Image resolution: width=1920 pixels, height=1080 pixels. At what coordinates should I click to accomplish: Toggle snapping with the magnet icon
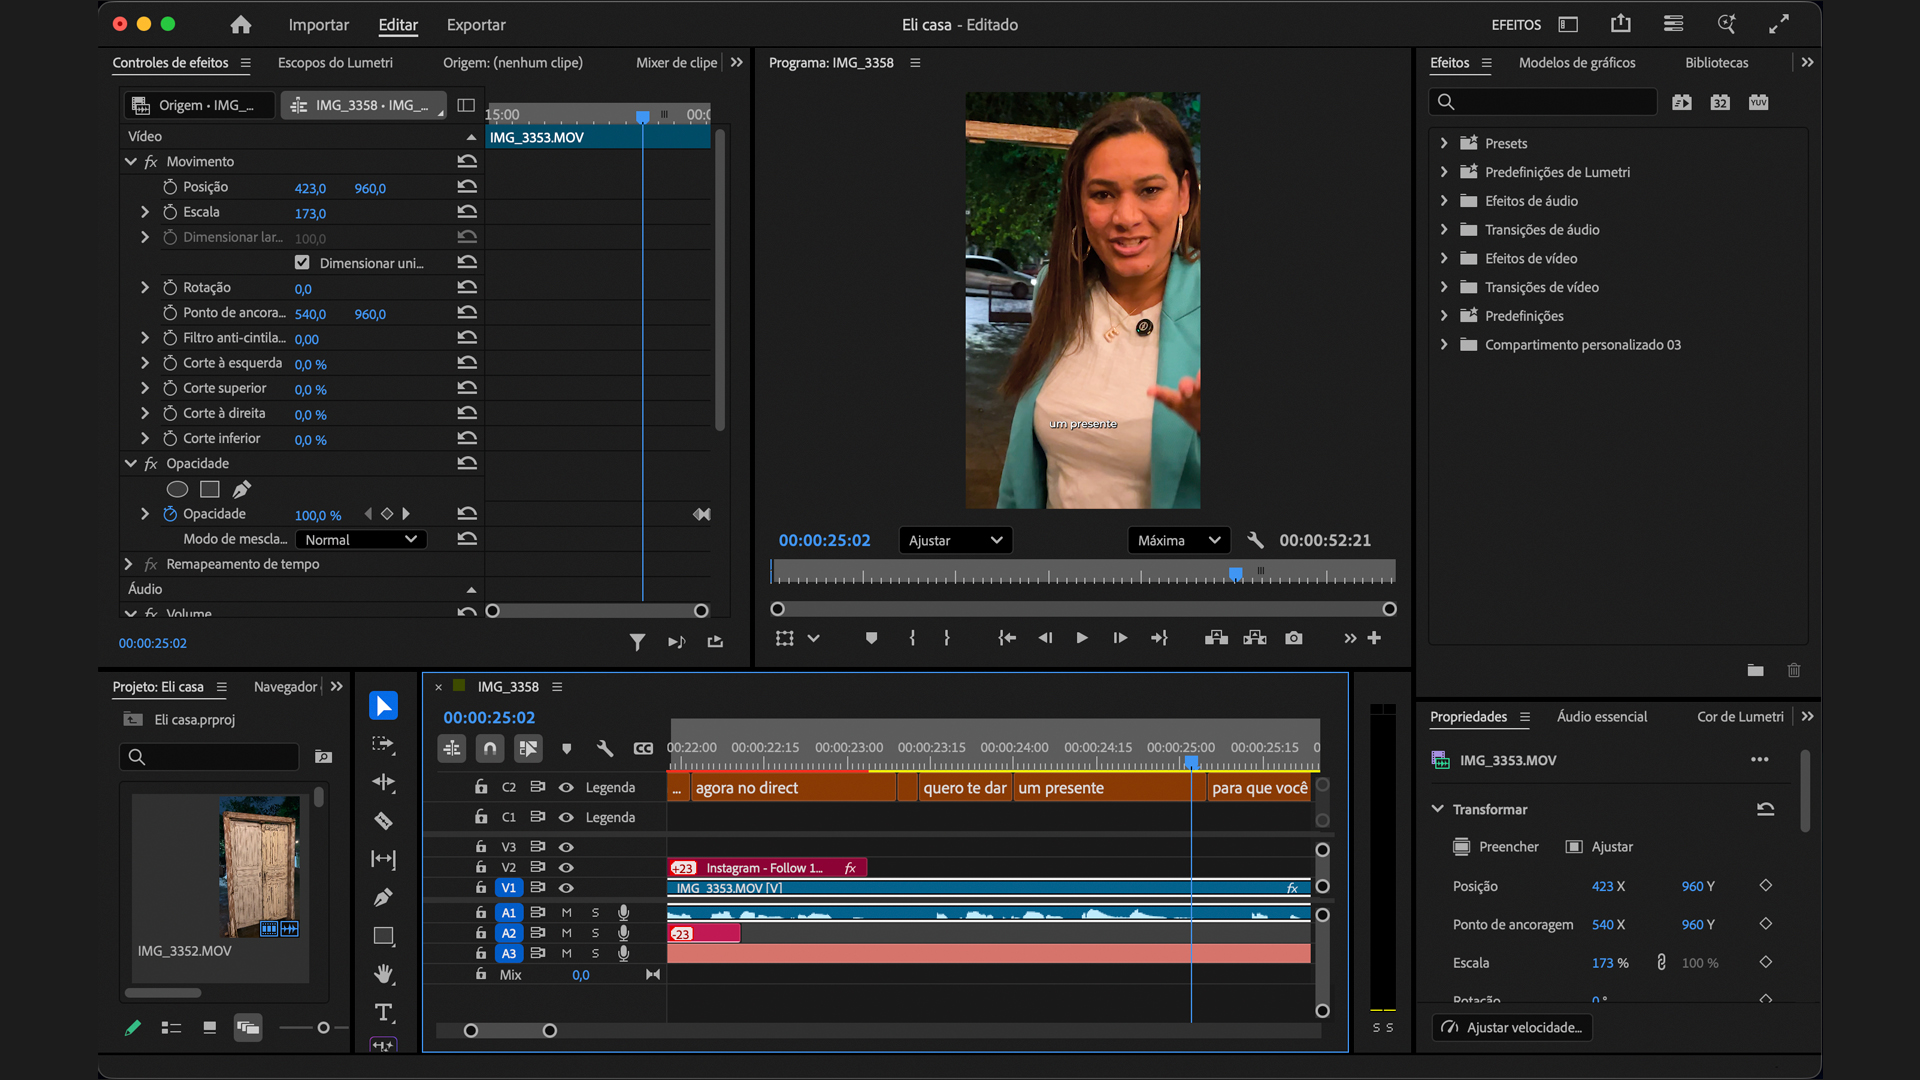490,748
